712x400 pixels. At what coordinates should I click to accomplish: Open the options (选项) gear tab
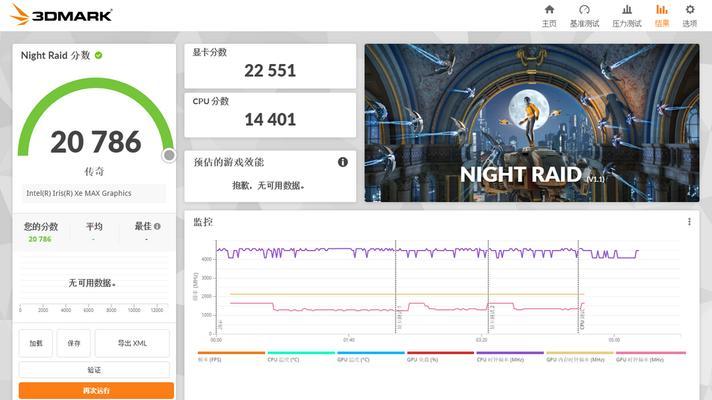coord(689,16)
